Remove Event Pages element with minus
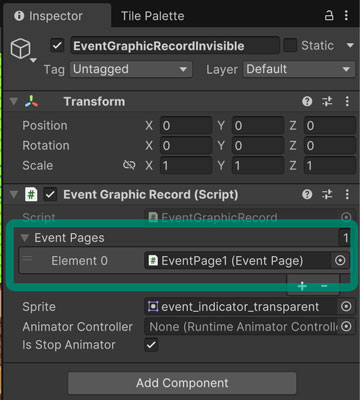This screenshot has height=400, width=360. [x=324, y=286]
